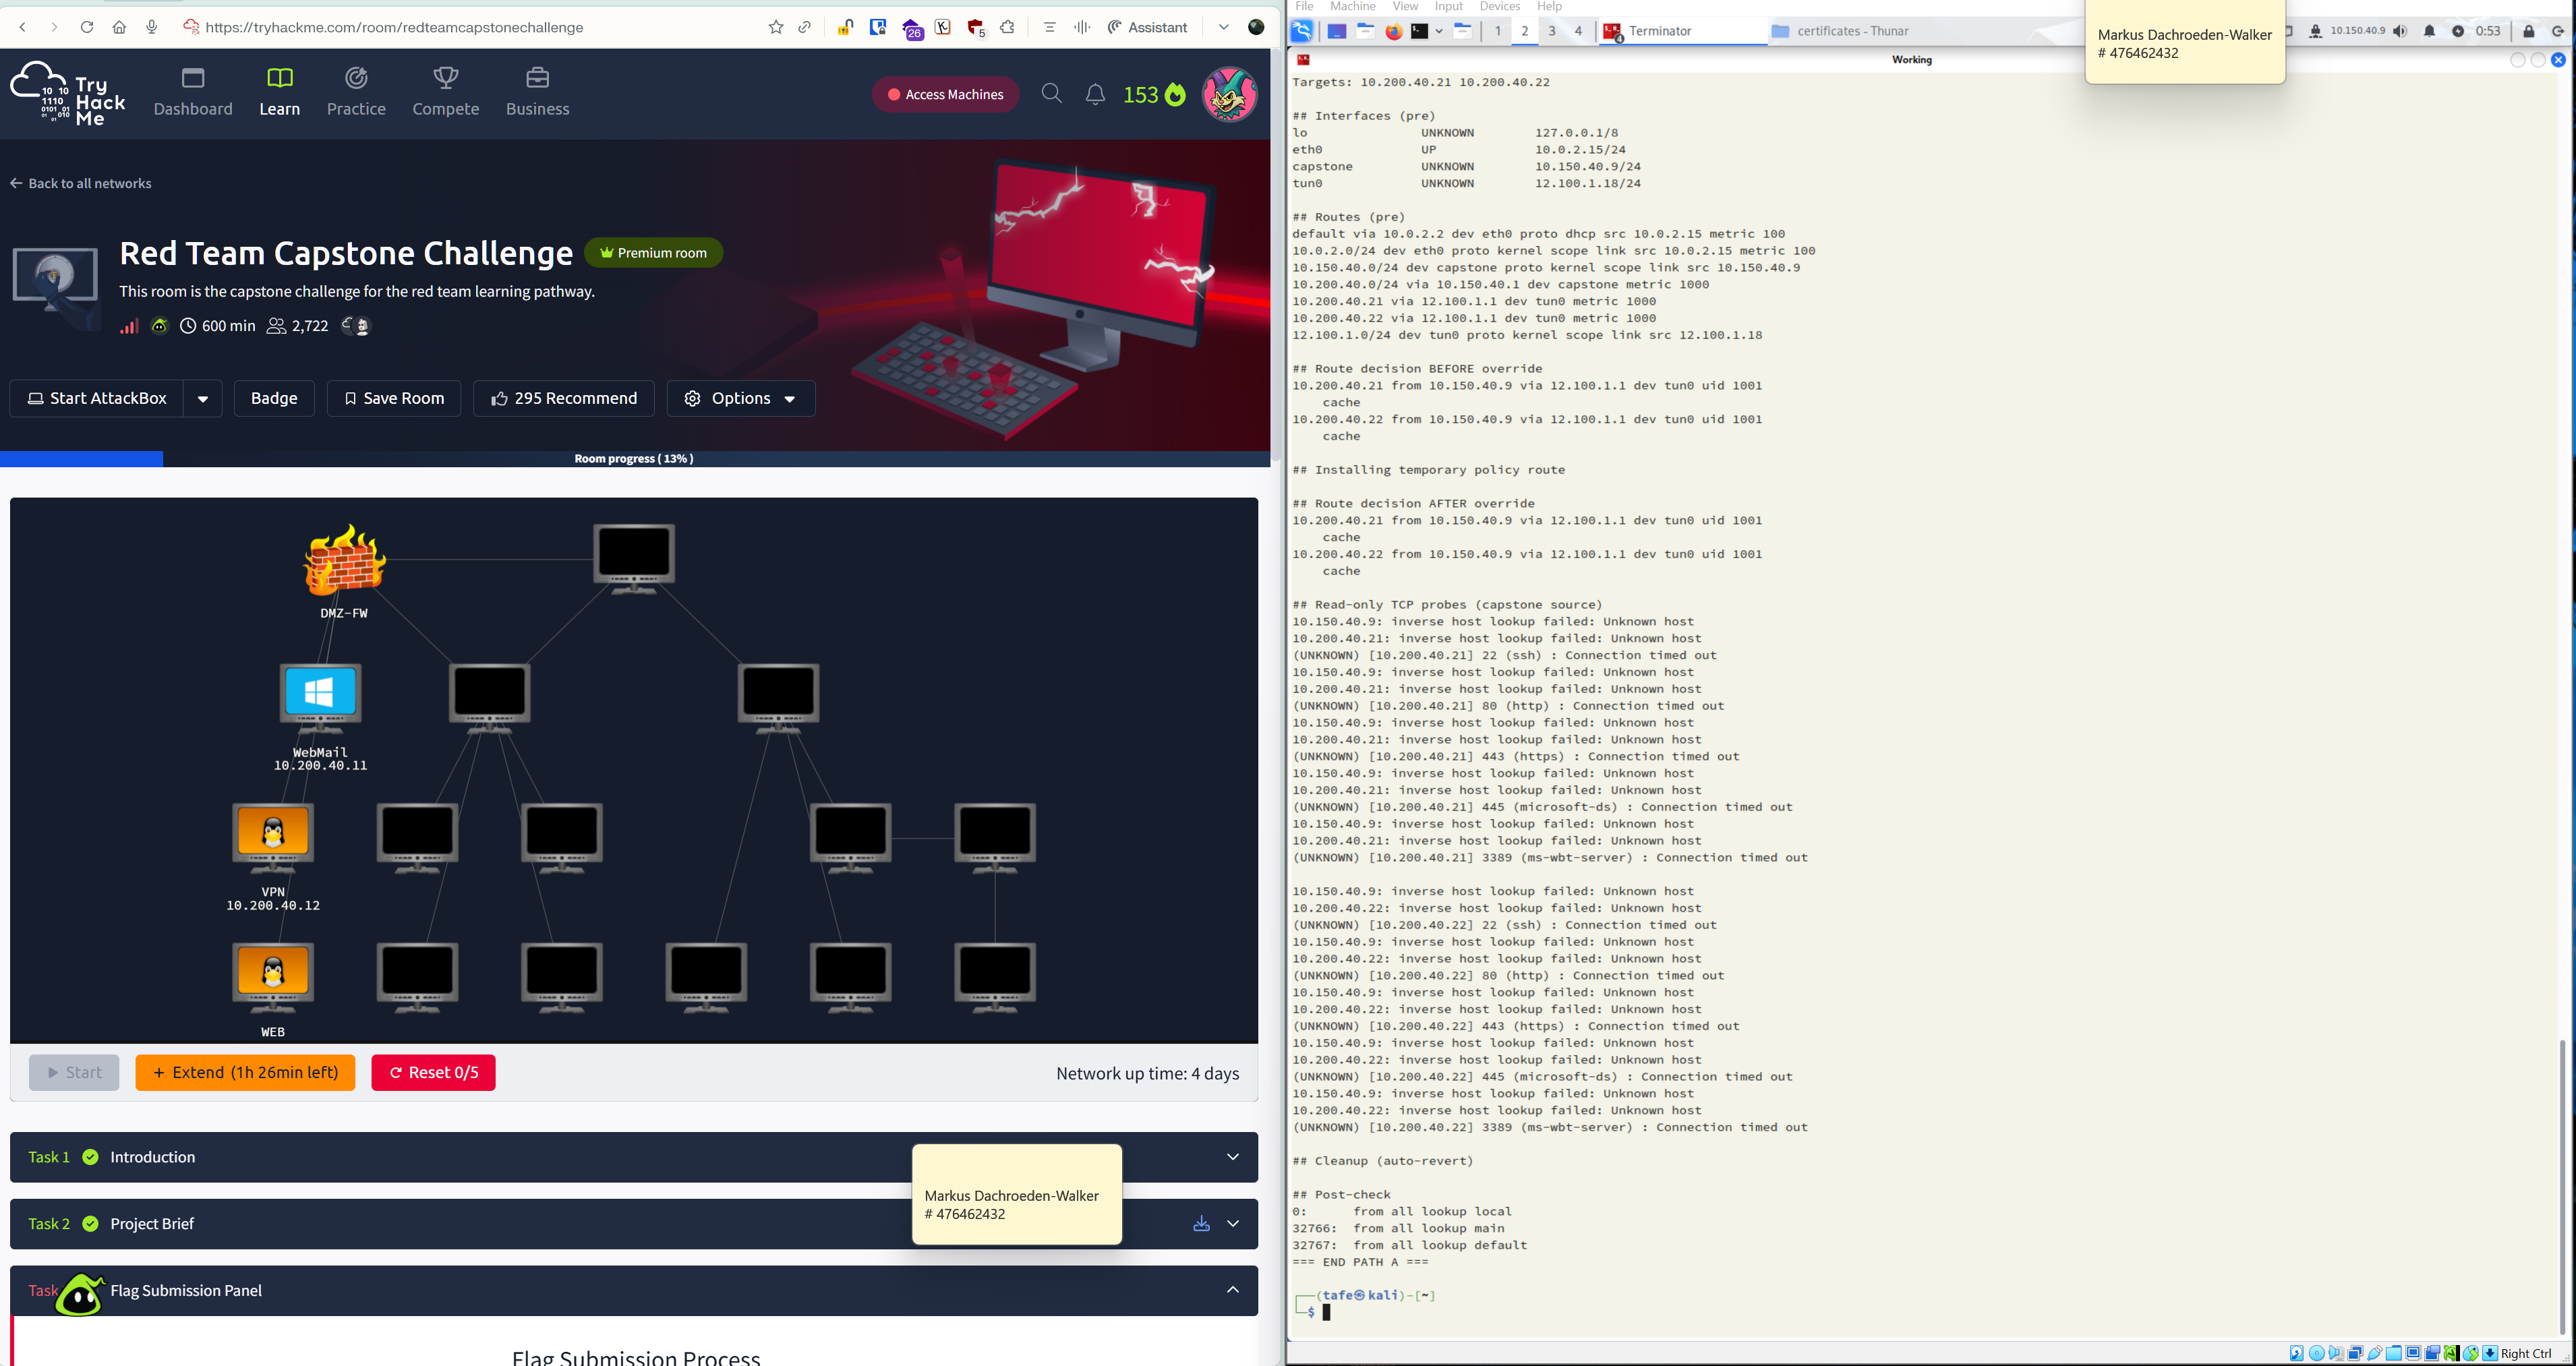This screenshot has height=1366, width=2576.
Task: Click the search magnifier icon in TryHackMe header
Action: (x=1051, y=94)
